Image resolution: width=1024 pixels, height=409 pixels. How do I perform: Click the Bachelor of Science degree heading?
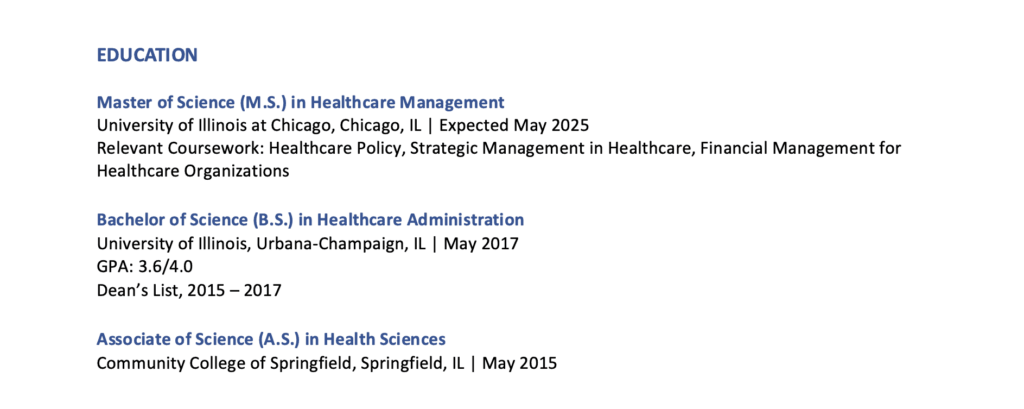310,219
